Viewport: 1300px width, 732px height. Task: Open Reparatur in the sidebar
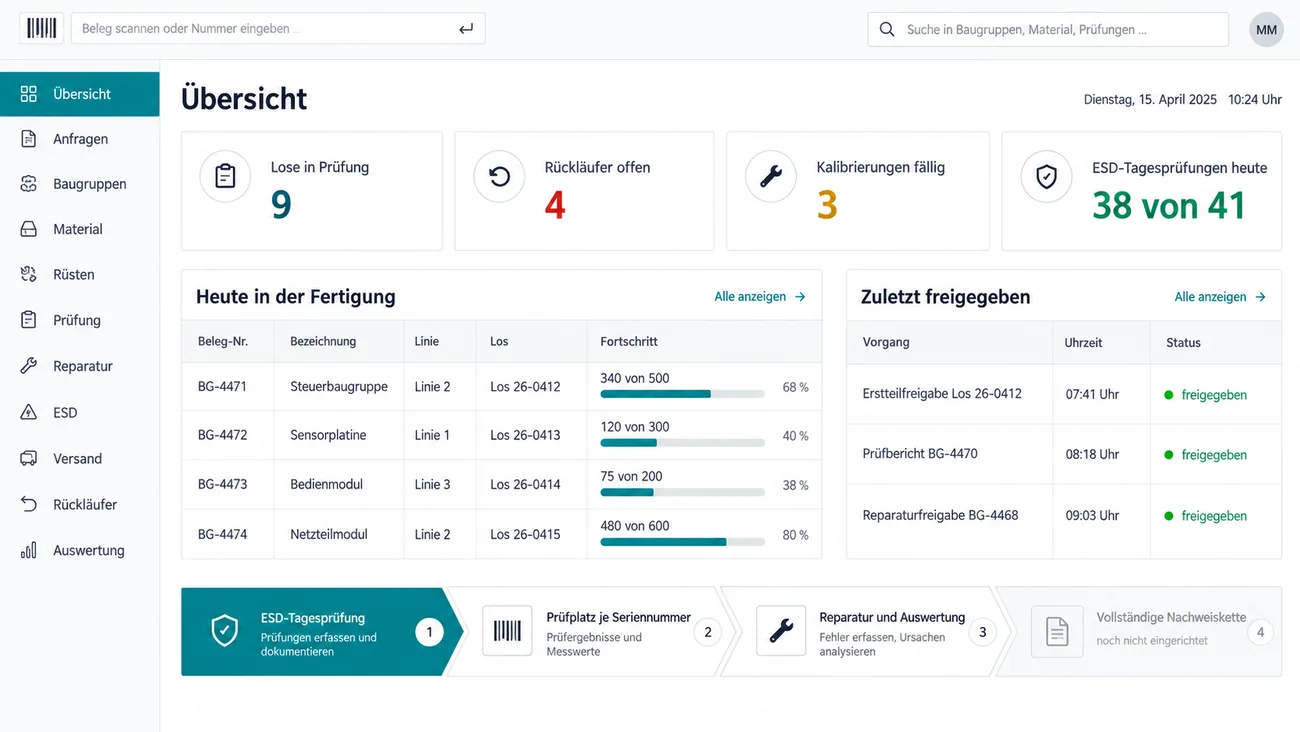click(x=80, y=366)
